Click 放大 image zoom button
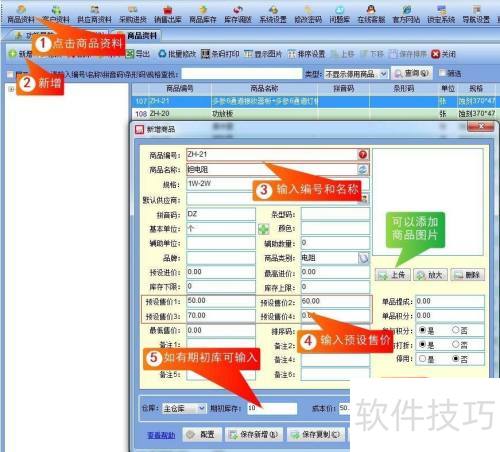Image resolution: width=500 pixels, height=452 pixels. [x=430, y=275]
